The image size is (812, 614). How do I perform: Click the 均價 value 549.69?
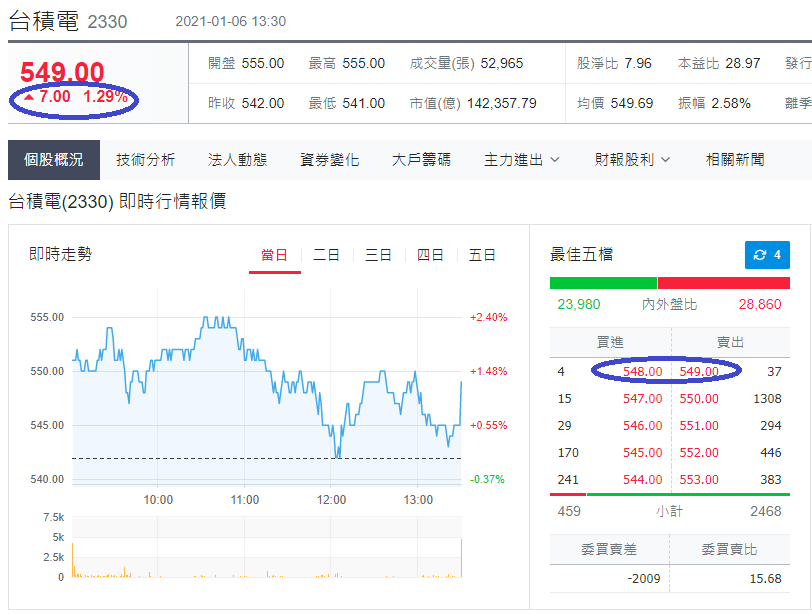coord(632,103)
